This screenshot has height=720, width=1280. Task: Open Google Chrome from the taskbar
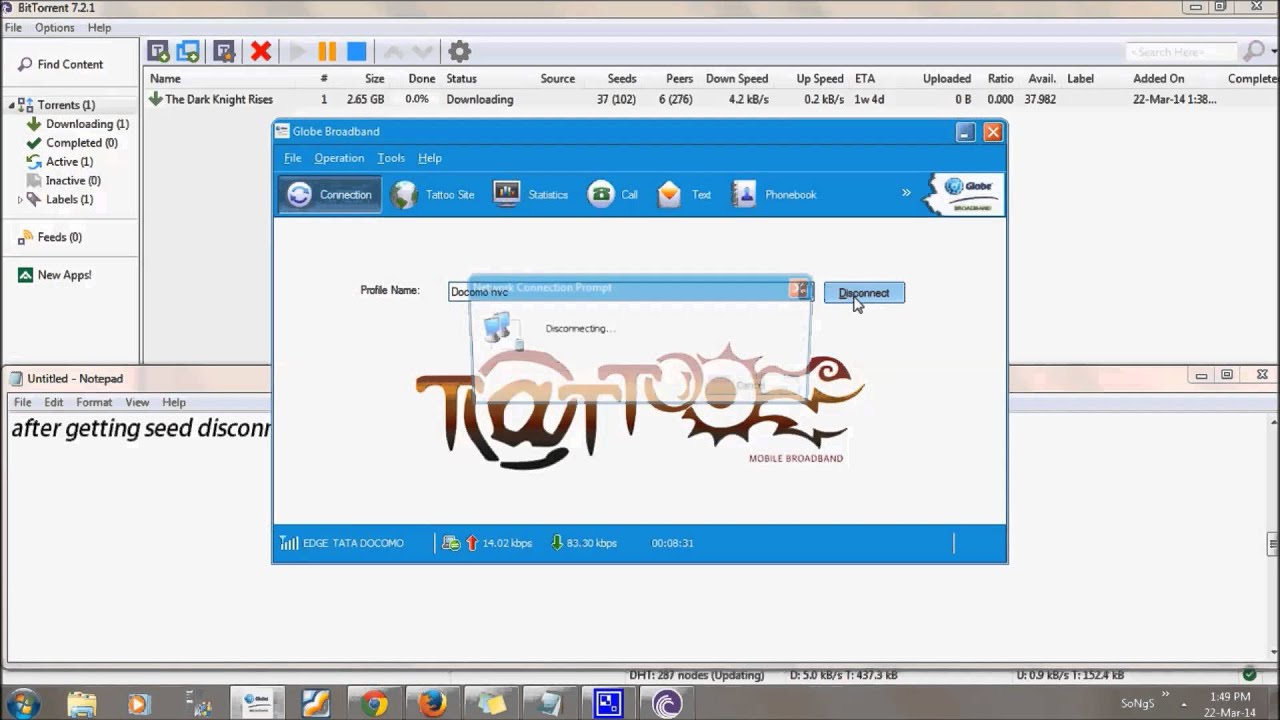pyautogui.click(x=374, y=704)
